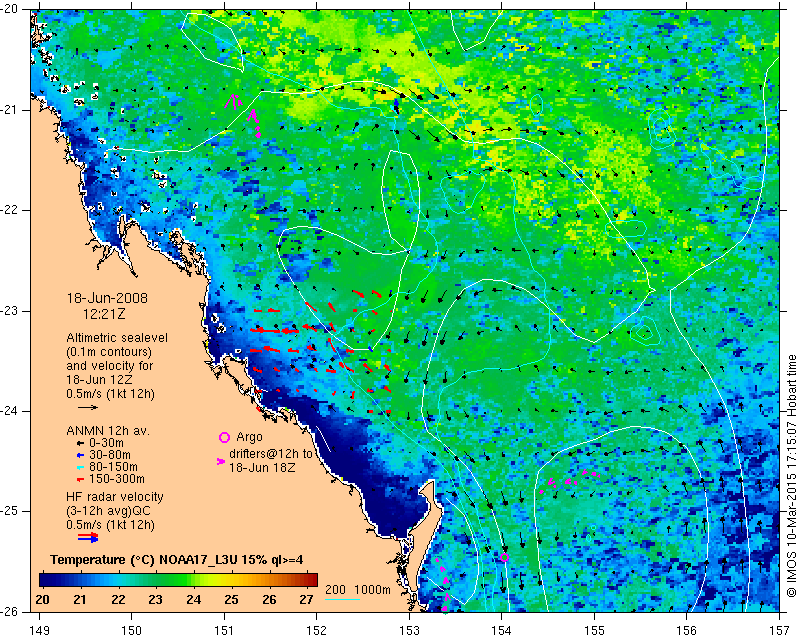Screen dimensions: 800x640
Task: Click the '150' longitude axis label
Action: coord(132,631)
